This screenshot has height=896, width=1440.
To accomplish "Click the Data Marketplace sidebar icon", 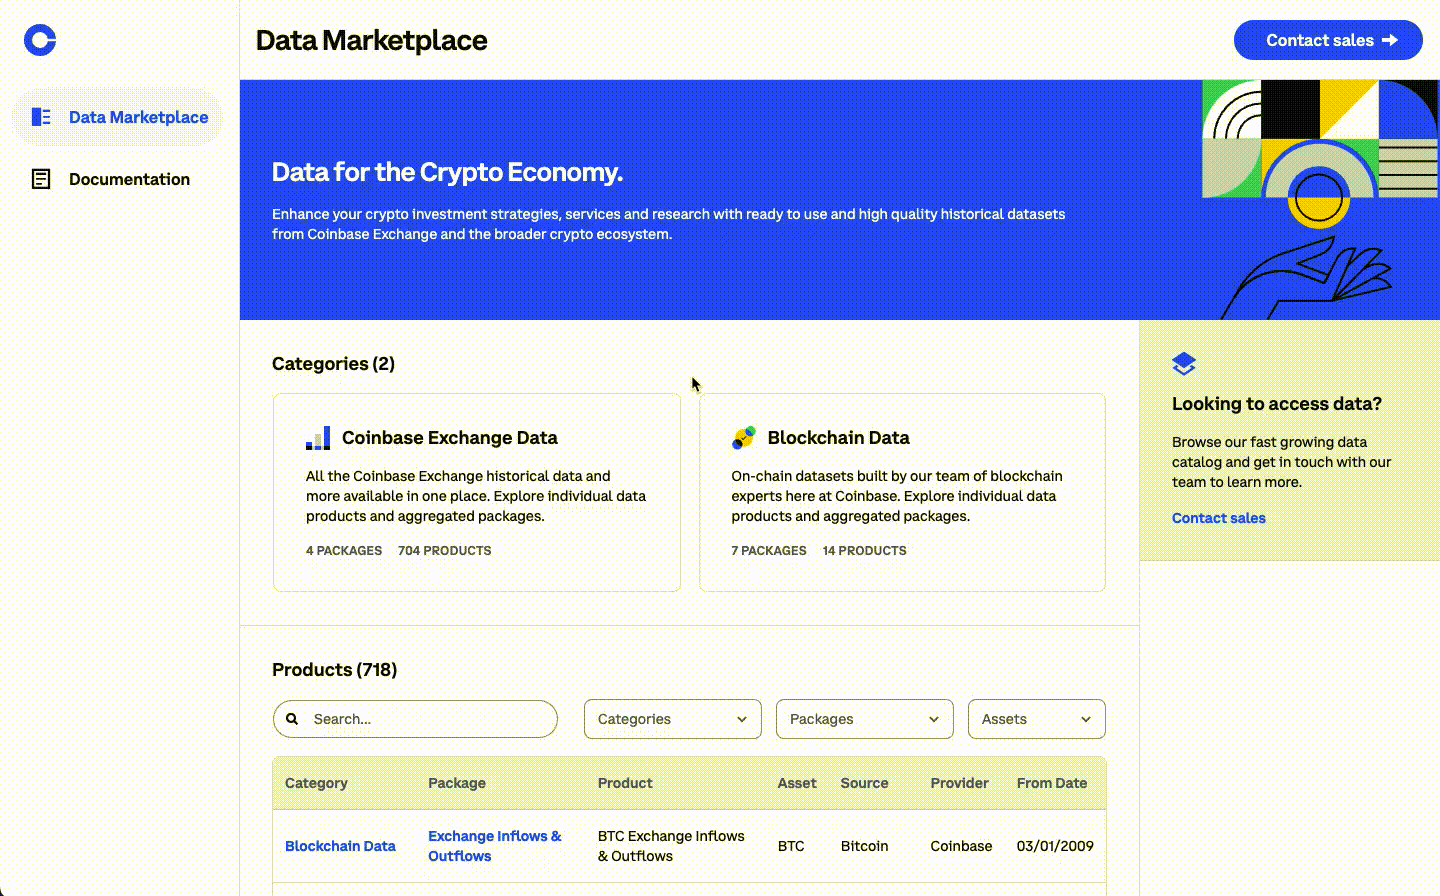I will pyautogui.click(x=41, y=117).
